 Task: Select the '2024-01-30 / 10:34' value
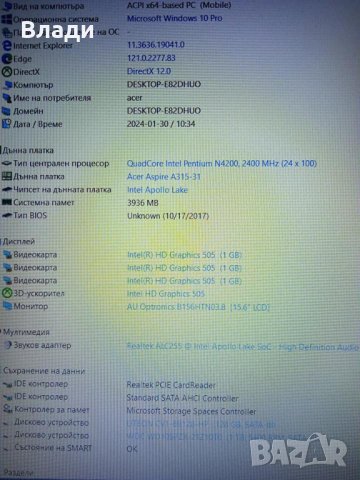click(x=161, y=124)
